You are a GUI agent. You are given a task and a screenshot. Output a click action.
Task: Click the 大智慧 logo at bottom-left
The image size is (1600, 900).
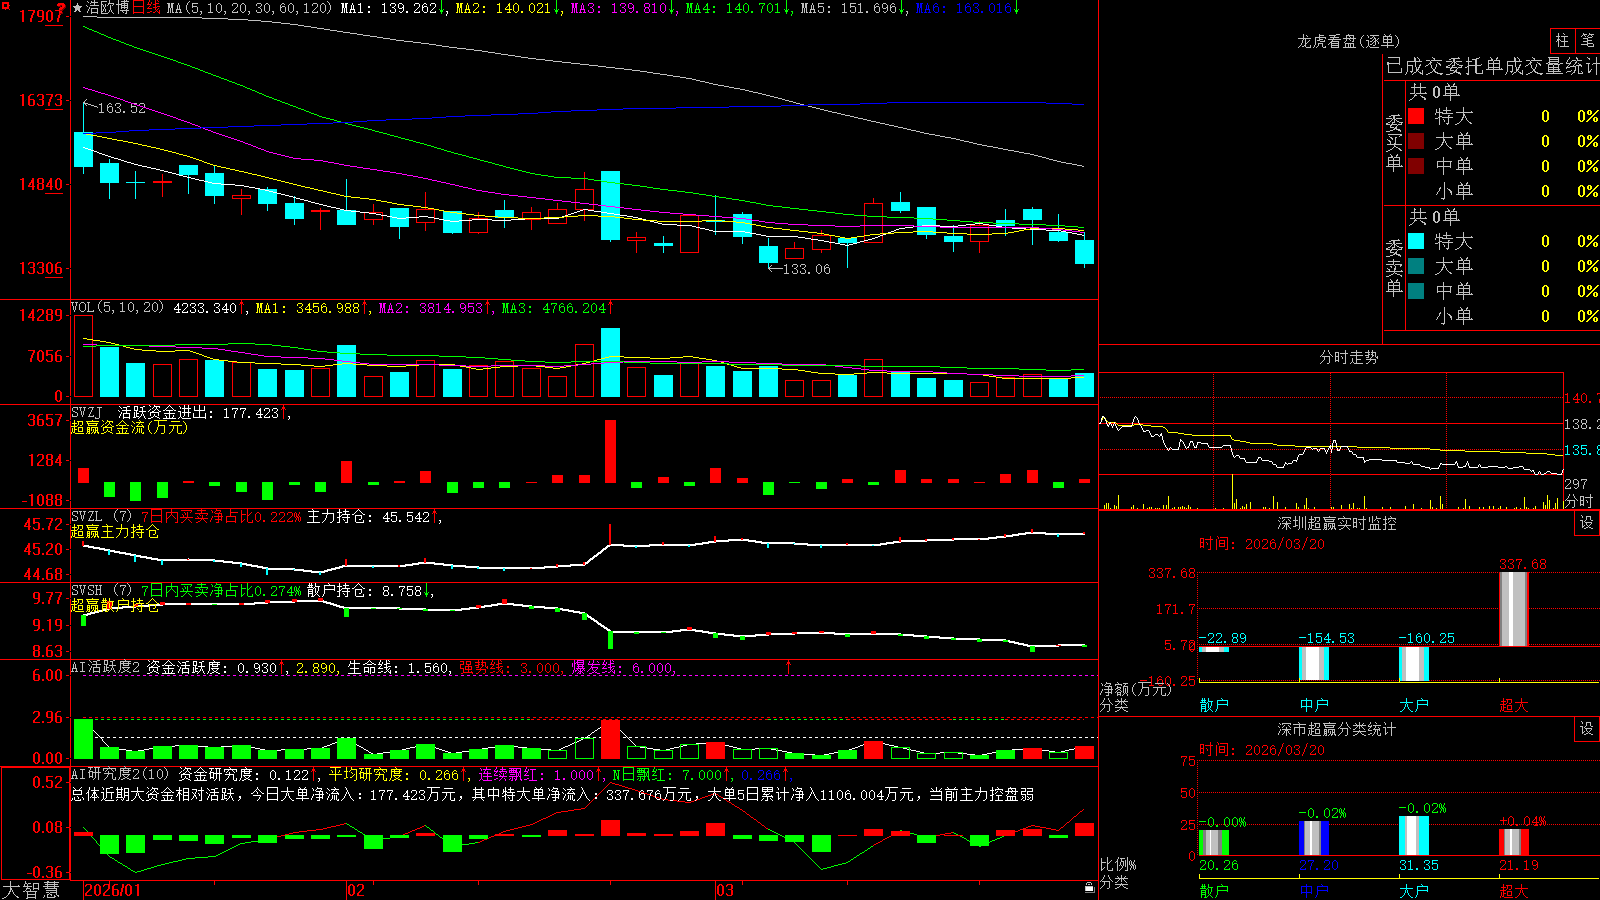click(31, 890)
